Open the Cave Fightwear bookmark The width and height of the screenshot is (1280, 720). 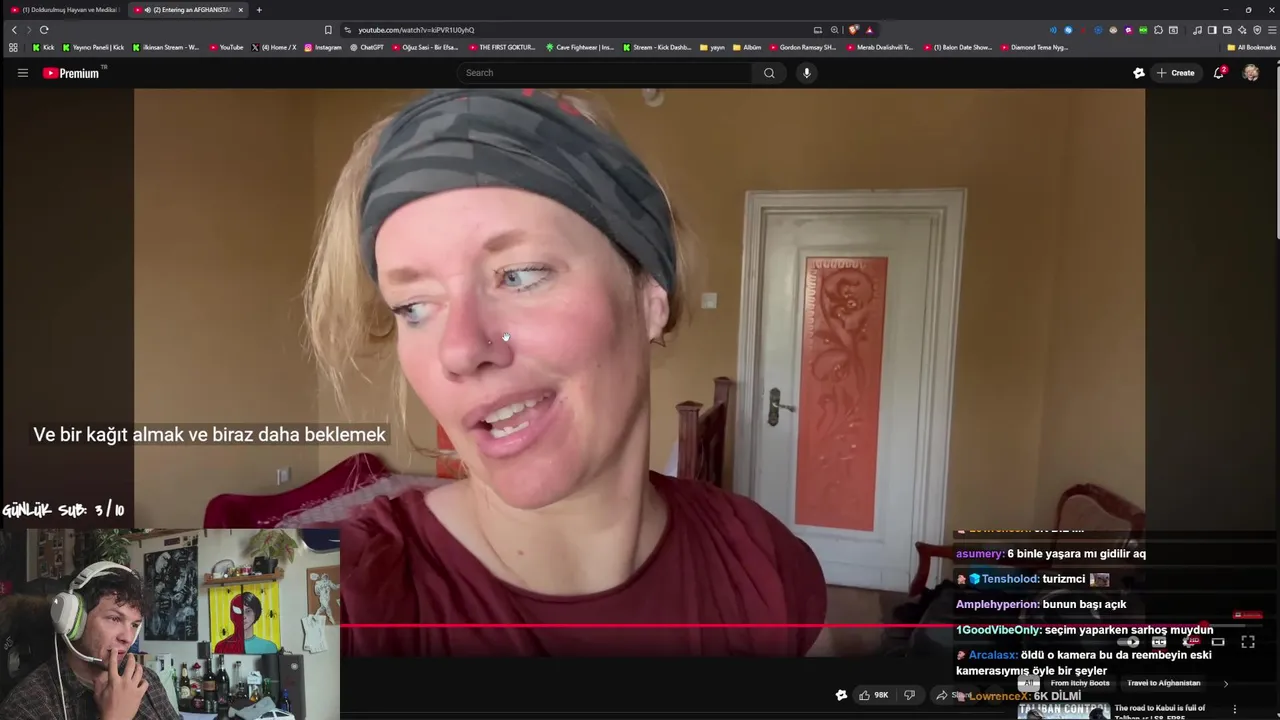pyautogui.click(x=580, y=47)
